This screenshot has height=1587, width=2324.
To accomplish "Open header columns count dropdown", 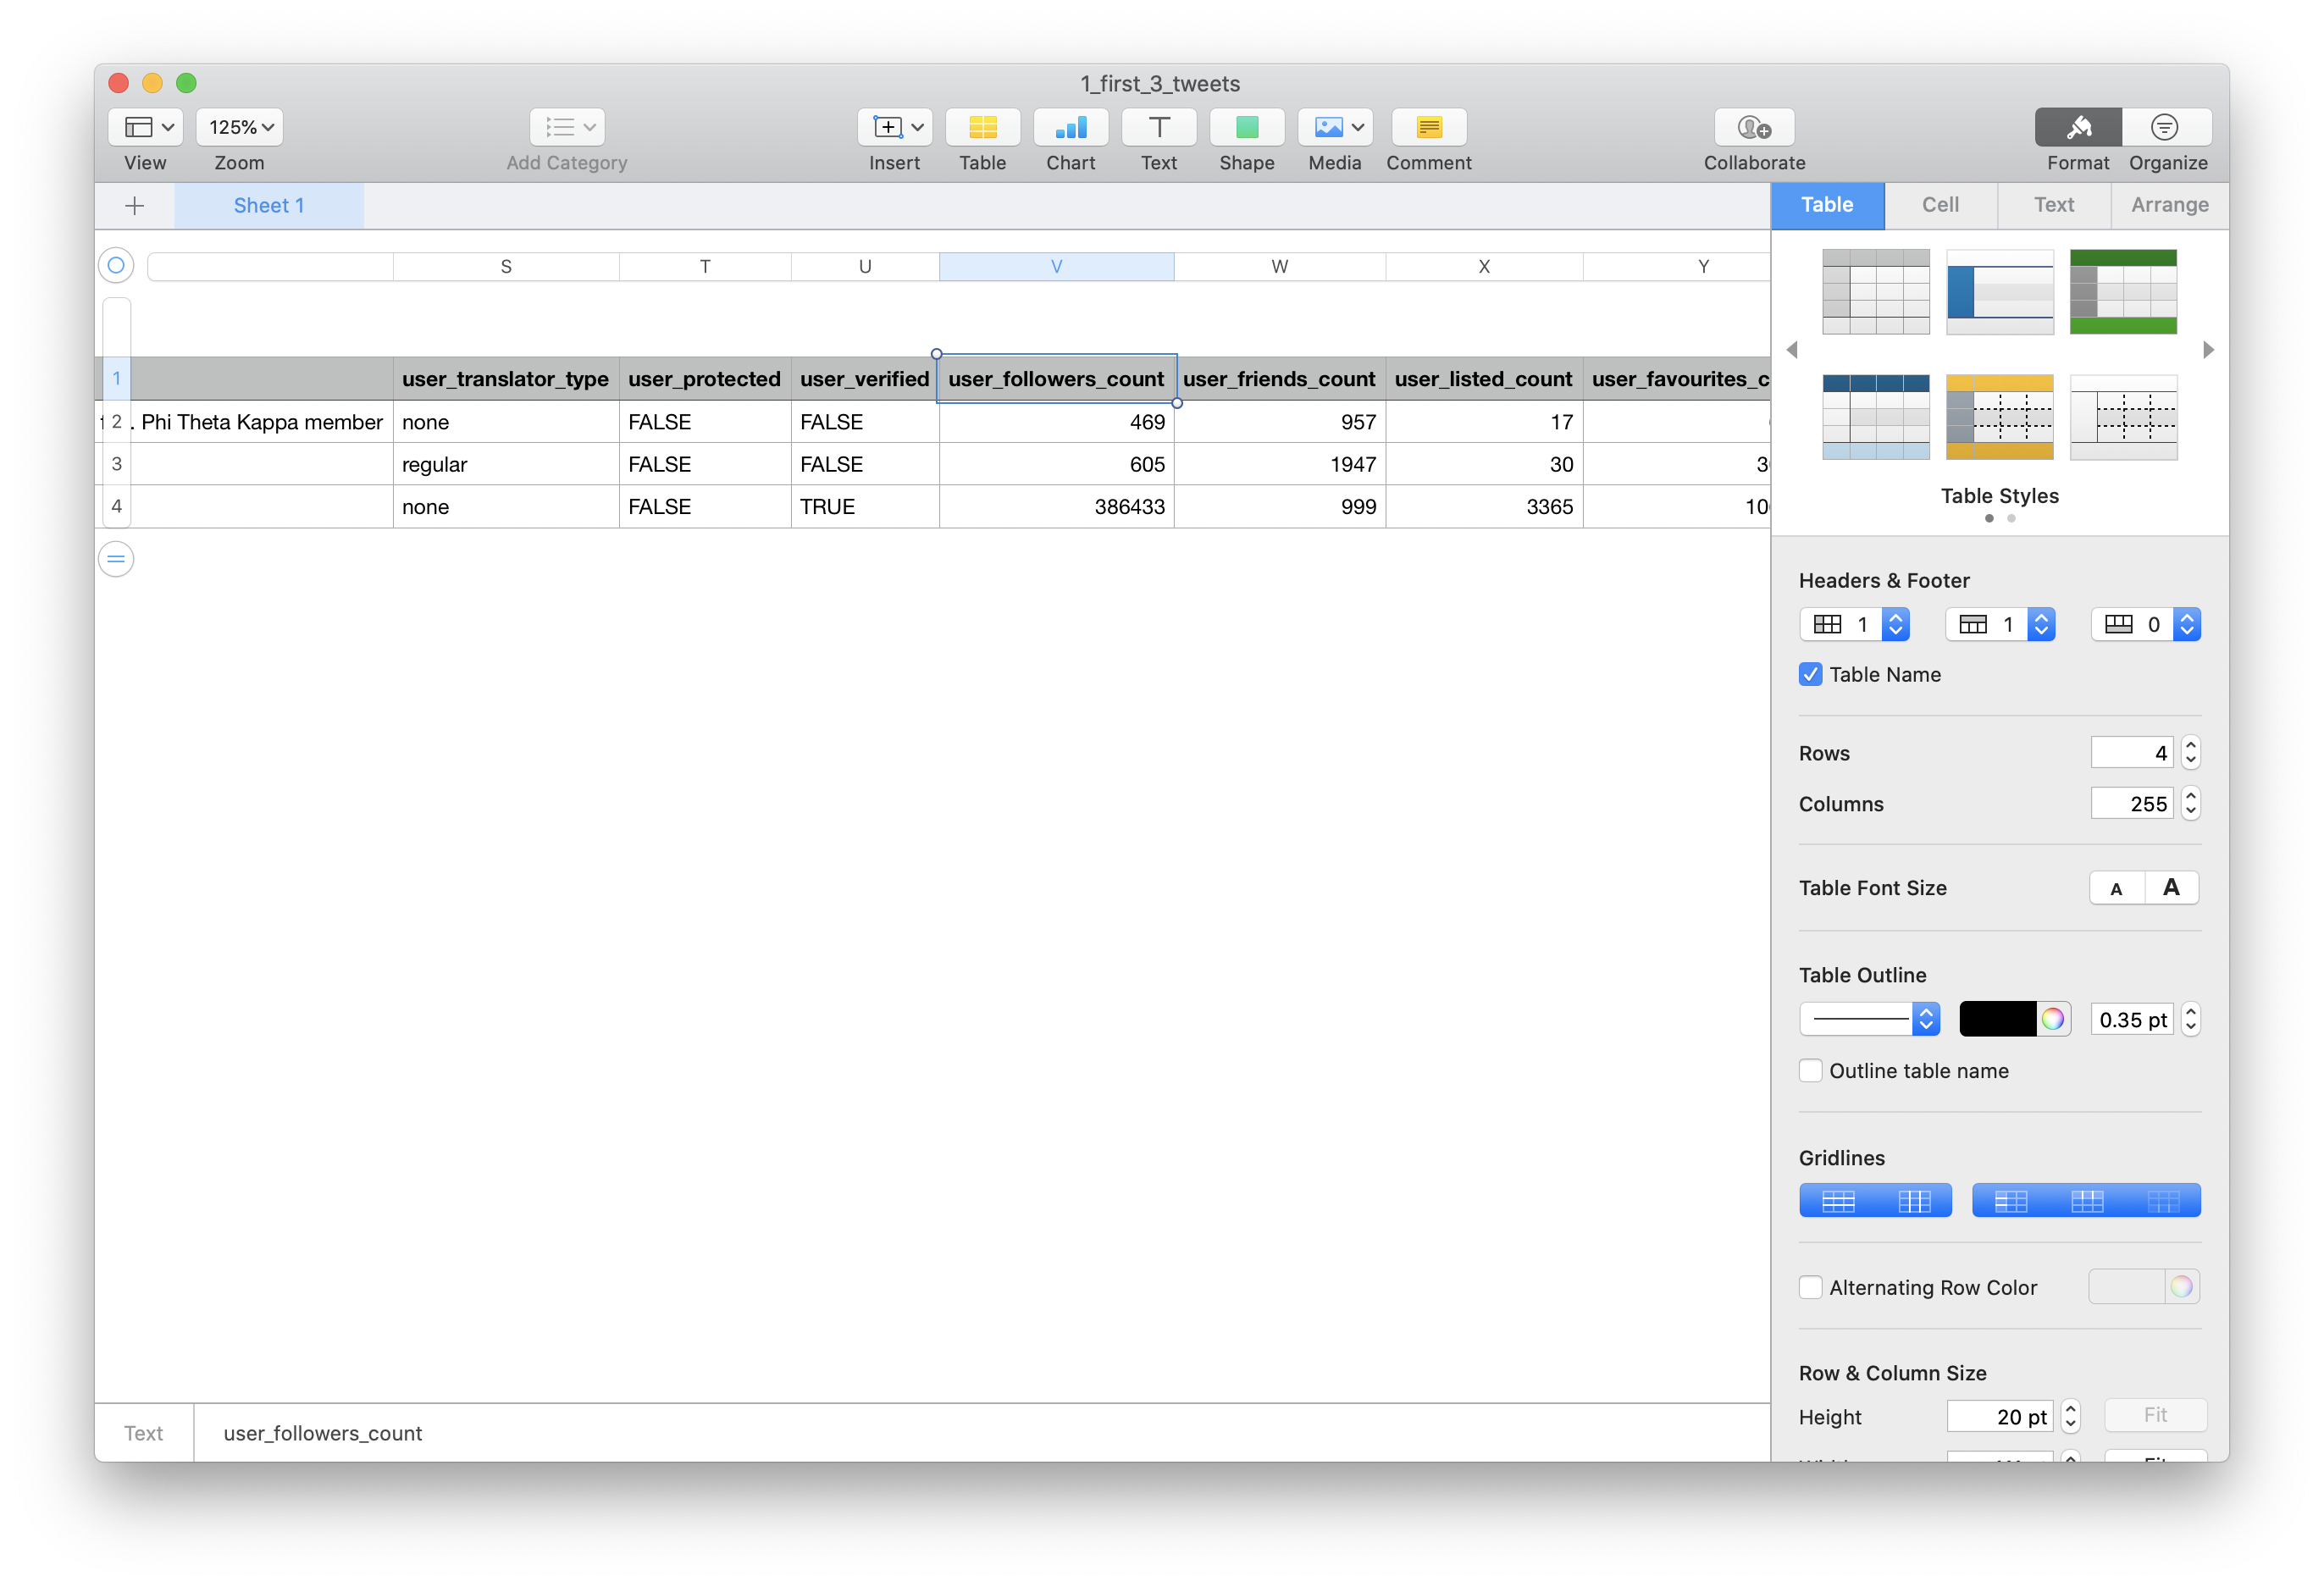I will pos(1855,625).
